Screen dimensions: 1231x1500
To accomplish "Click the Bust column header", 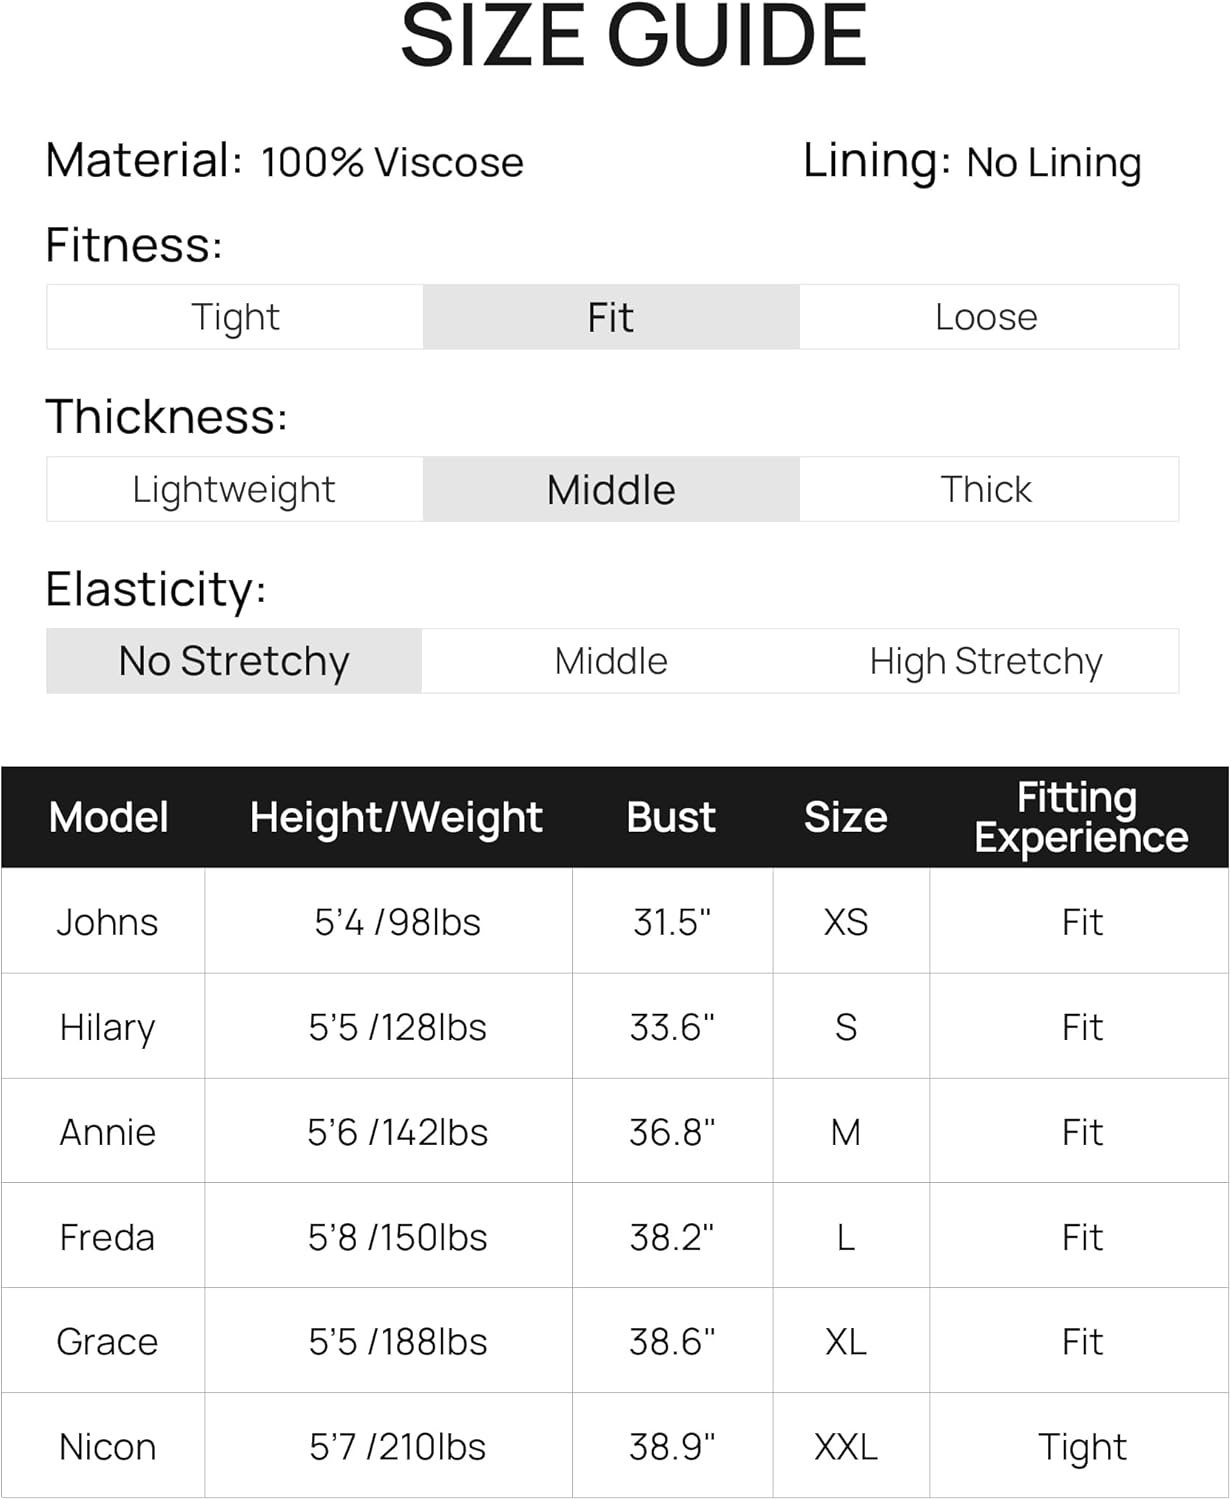I will point(671,817).
